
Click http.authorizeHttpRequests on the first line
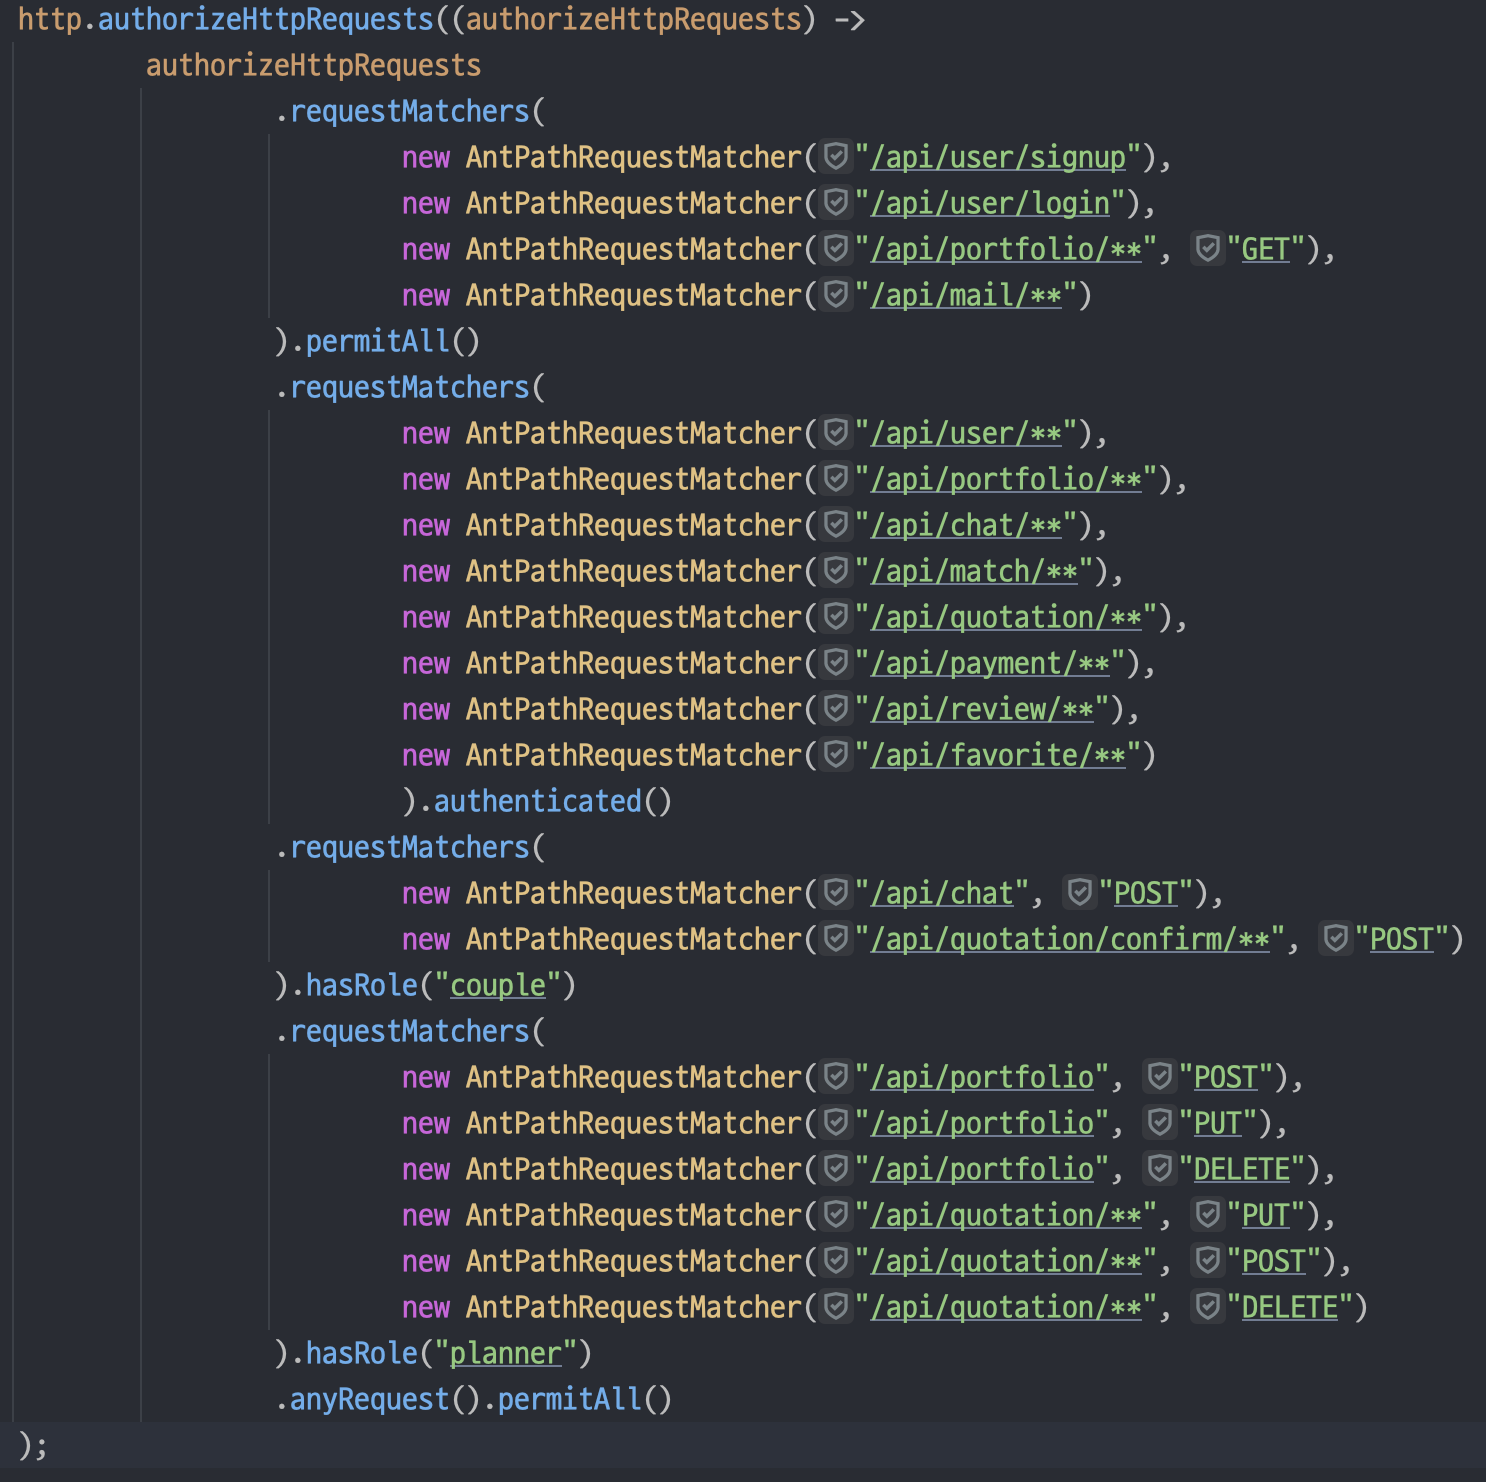[x=226, y=19]
